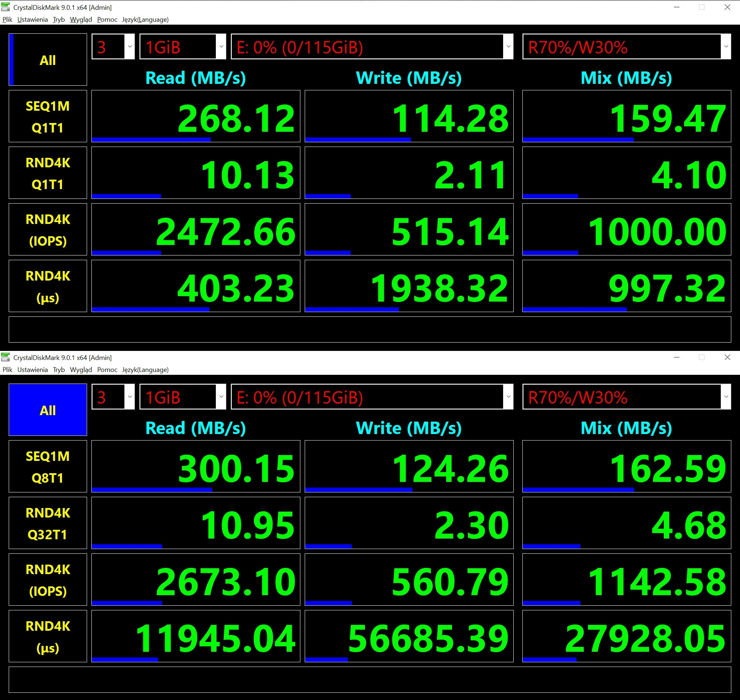Click the SEQ1M mix result 159.47
Screen dimensions: 740x700
click(627, 117)
